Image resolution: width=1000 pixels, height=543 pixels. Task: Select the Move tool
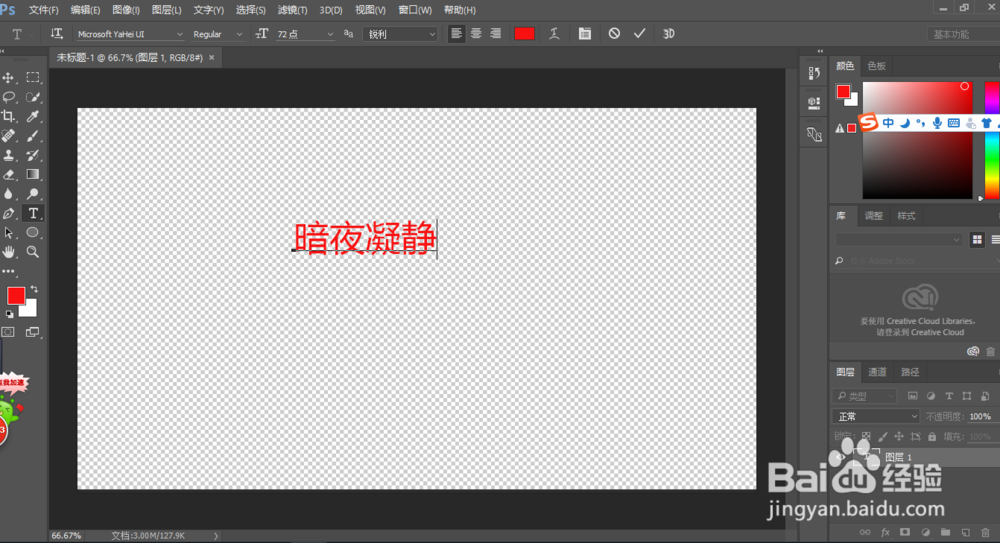(x=8, y=78)
